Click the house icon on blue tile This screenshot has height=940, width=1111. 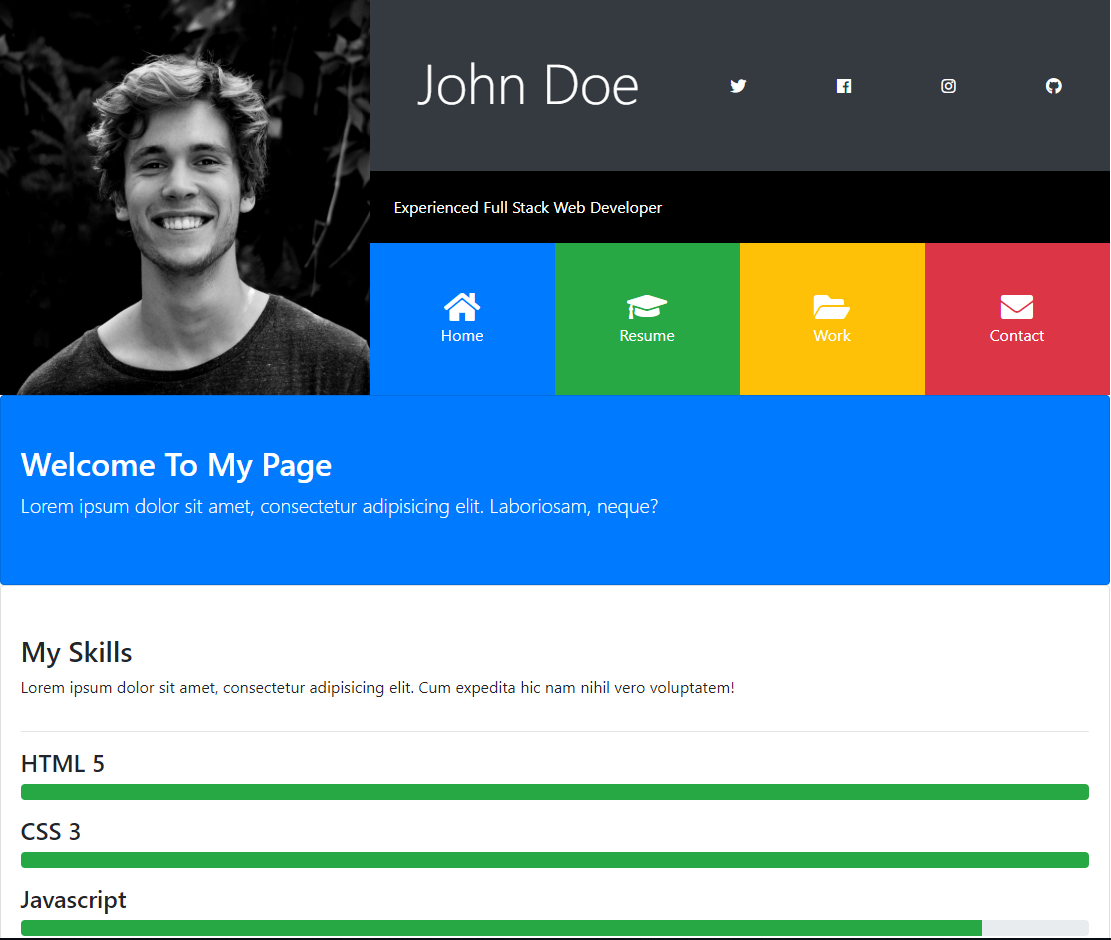coord(462,306)
